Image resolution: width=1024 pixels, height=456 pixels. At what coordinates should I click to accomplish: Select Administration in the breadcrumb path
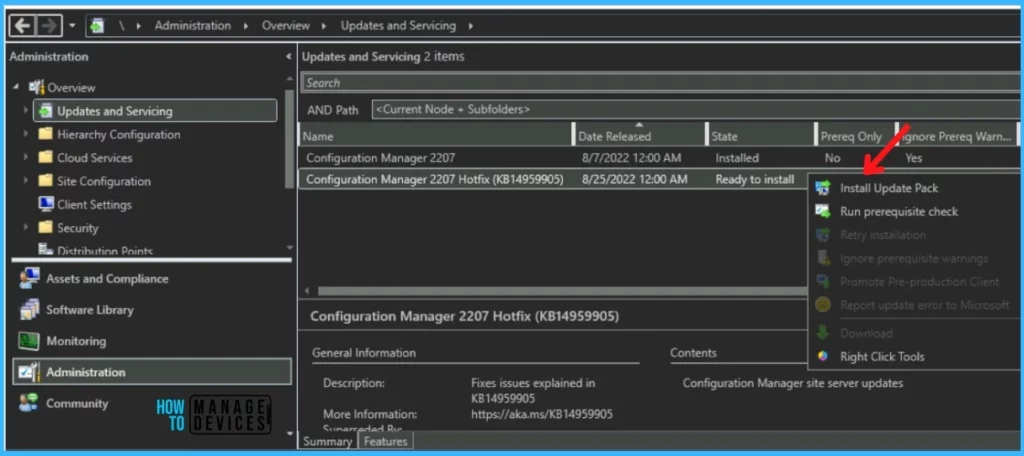point(193,26)
